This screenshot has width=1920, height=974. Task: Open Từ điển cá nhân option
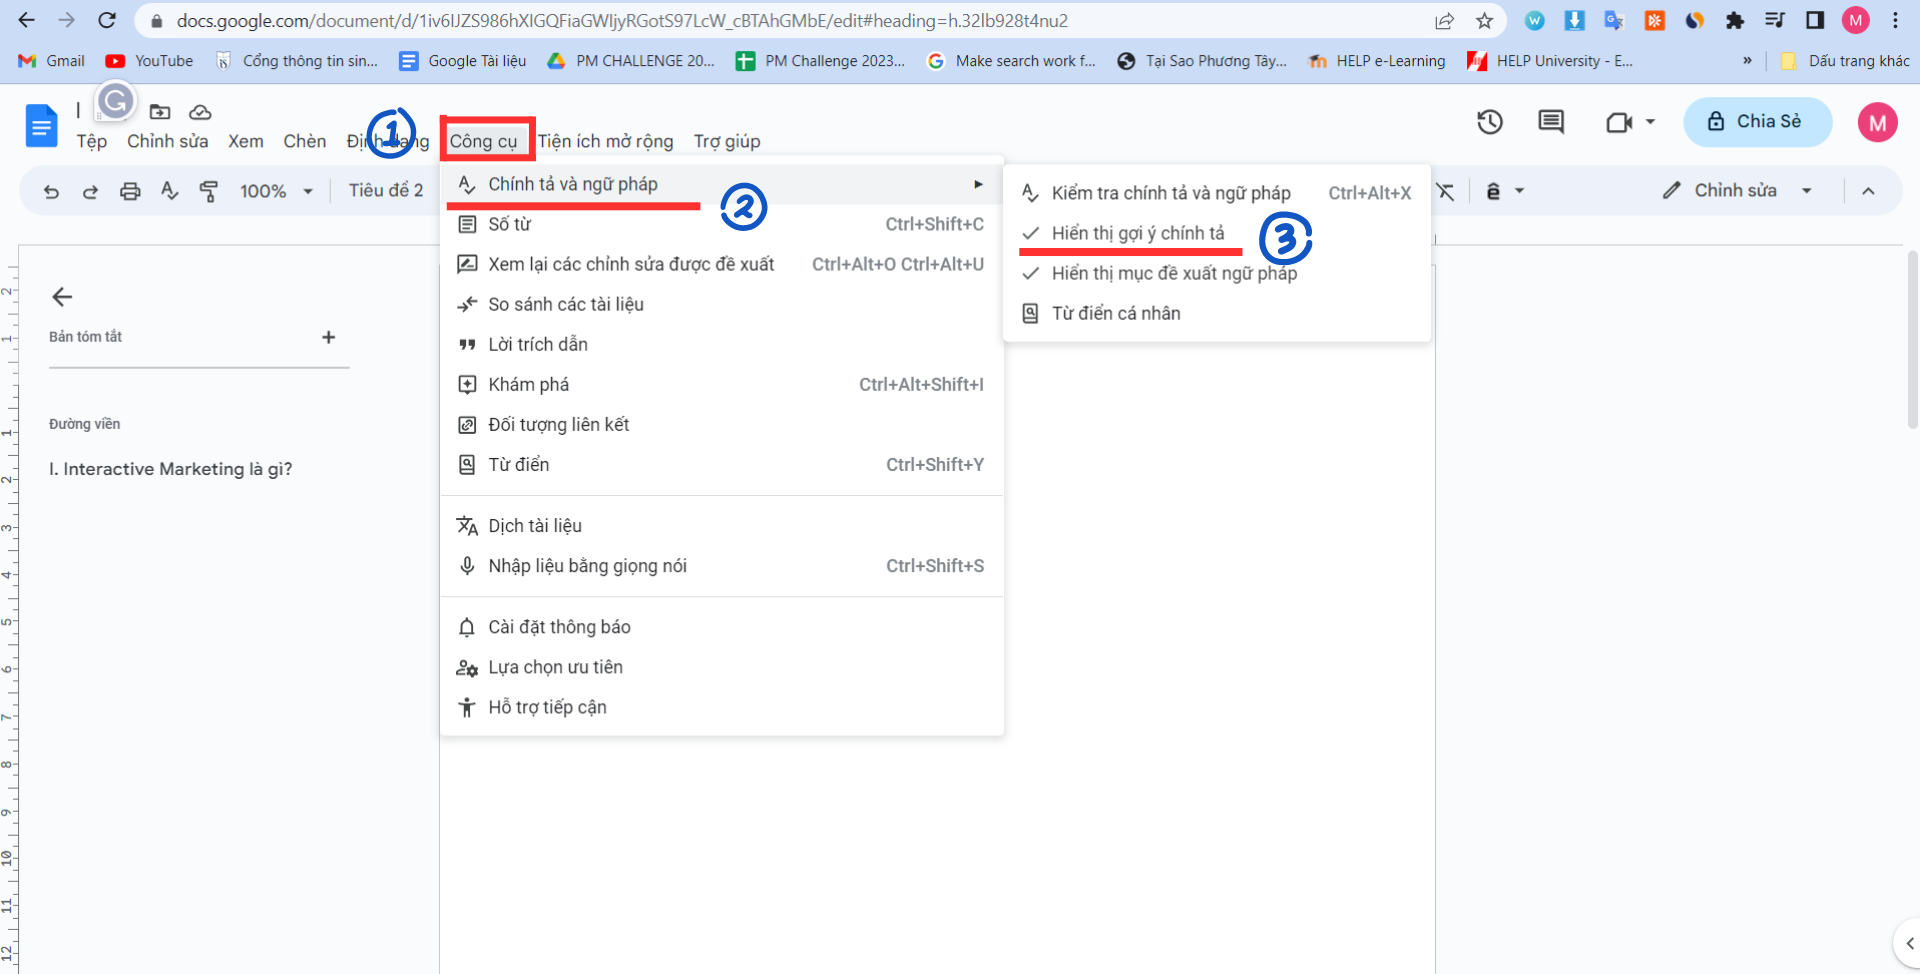pos(1115,313)
